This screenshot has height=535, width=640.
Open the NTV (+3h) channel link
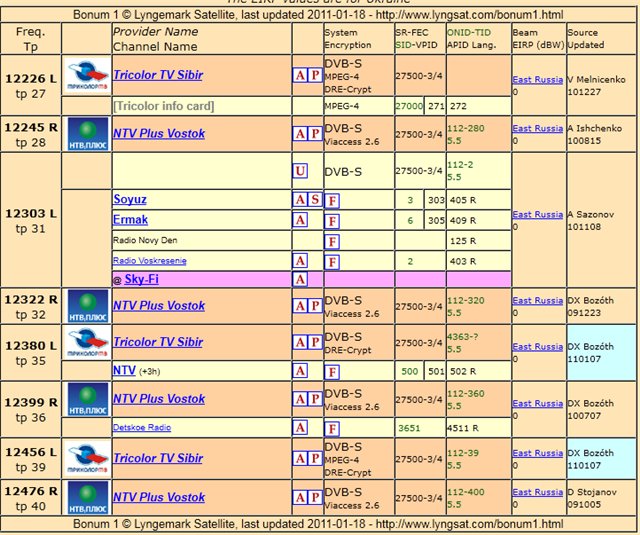(x=124, y=370)
